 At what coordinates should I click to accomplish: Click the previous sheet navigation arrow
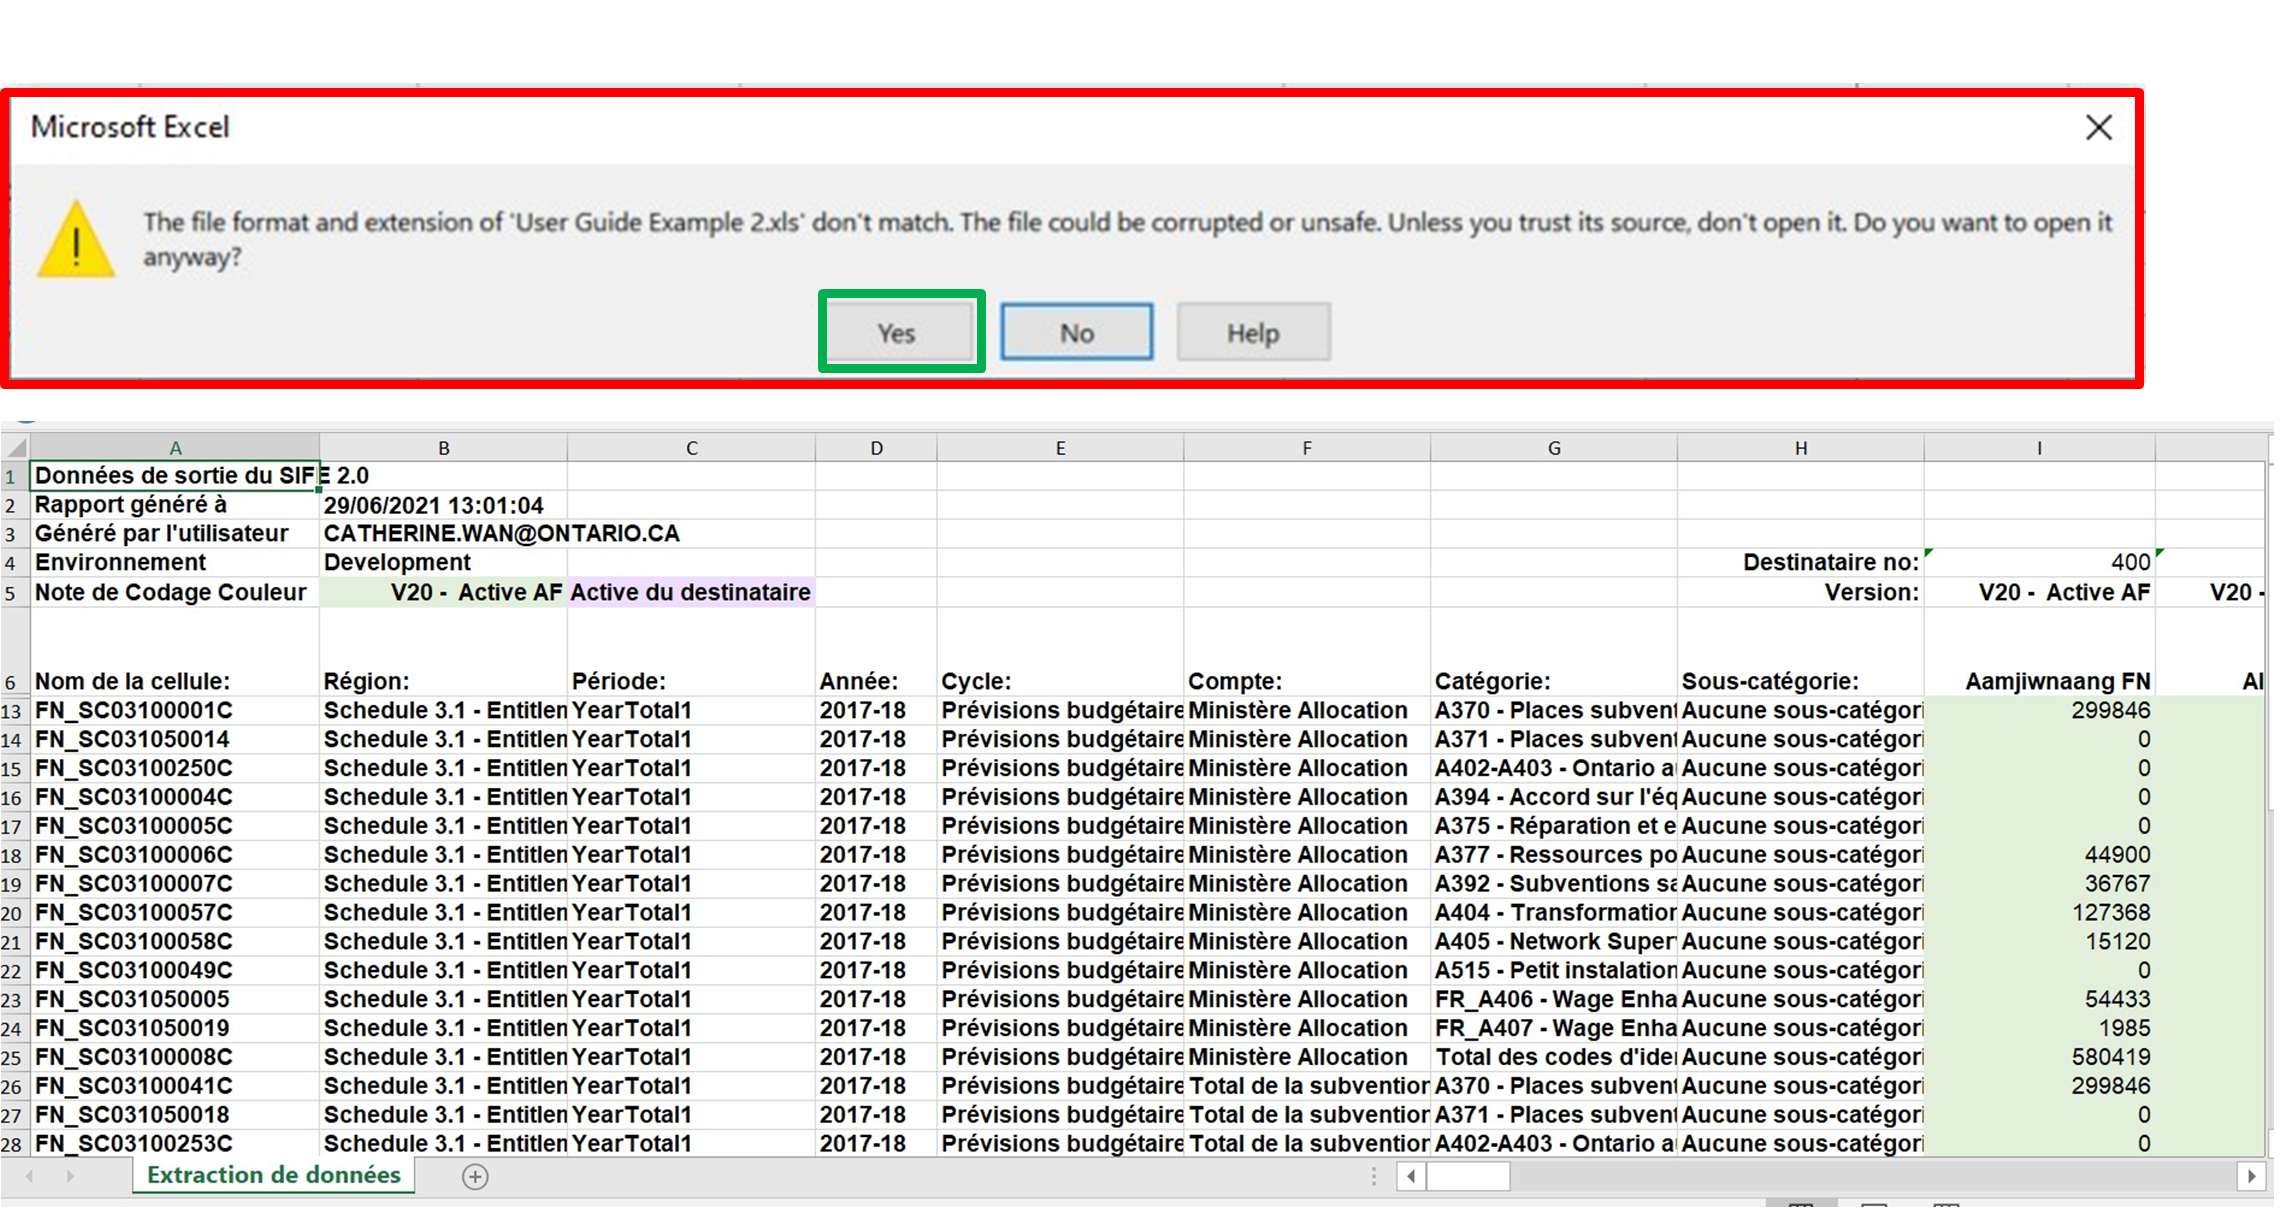point(29,1176)
